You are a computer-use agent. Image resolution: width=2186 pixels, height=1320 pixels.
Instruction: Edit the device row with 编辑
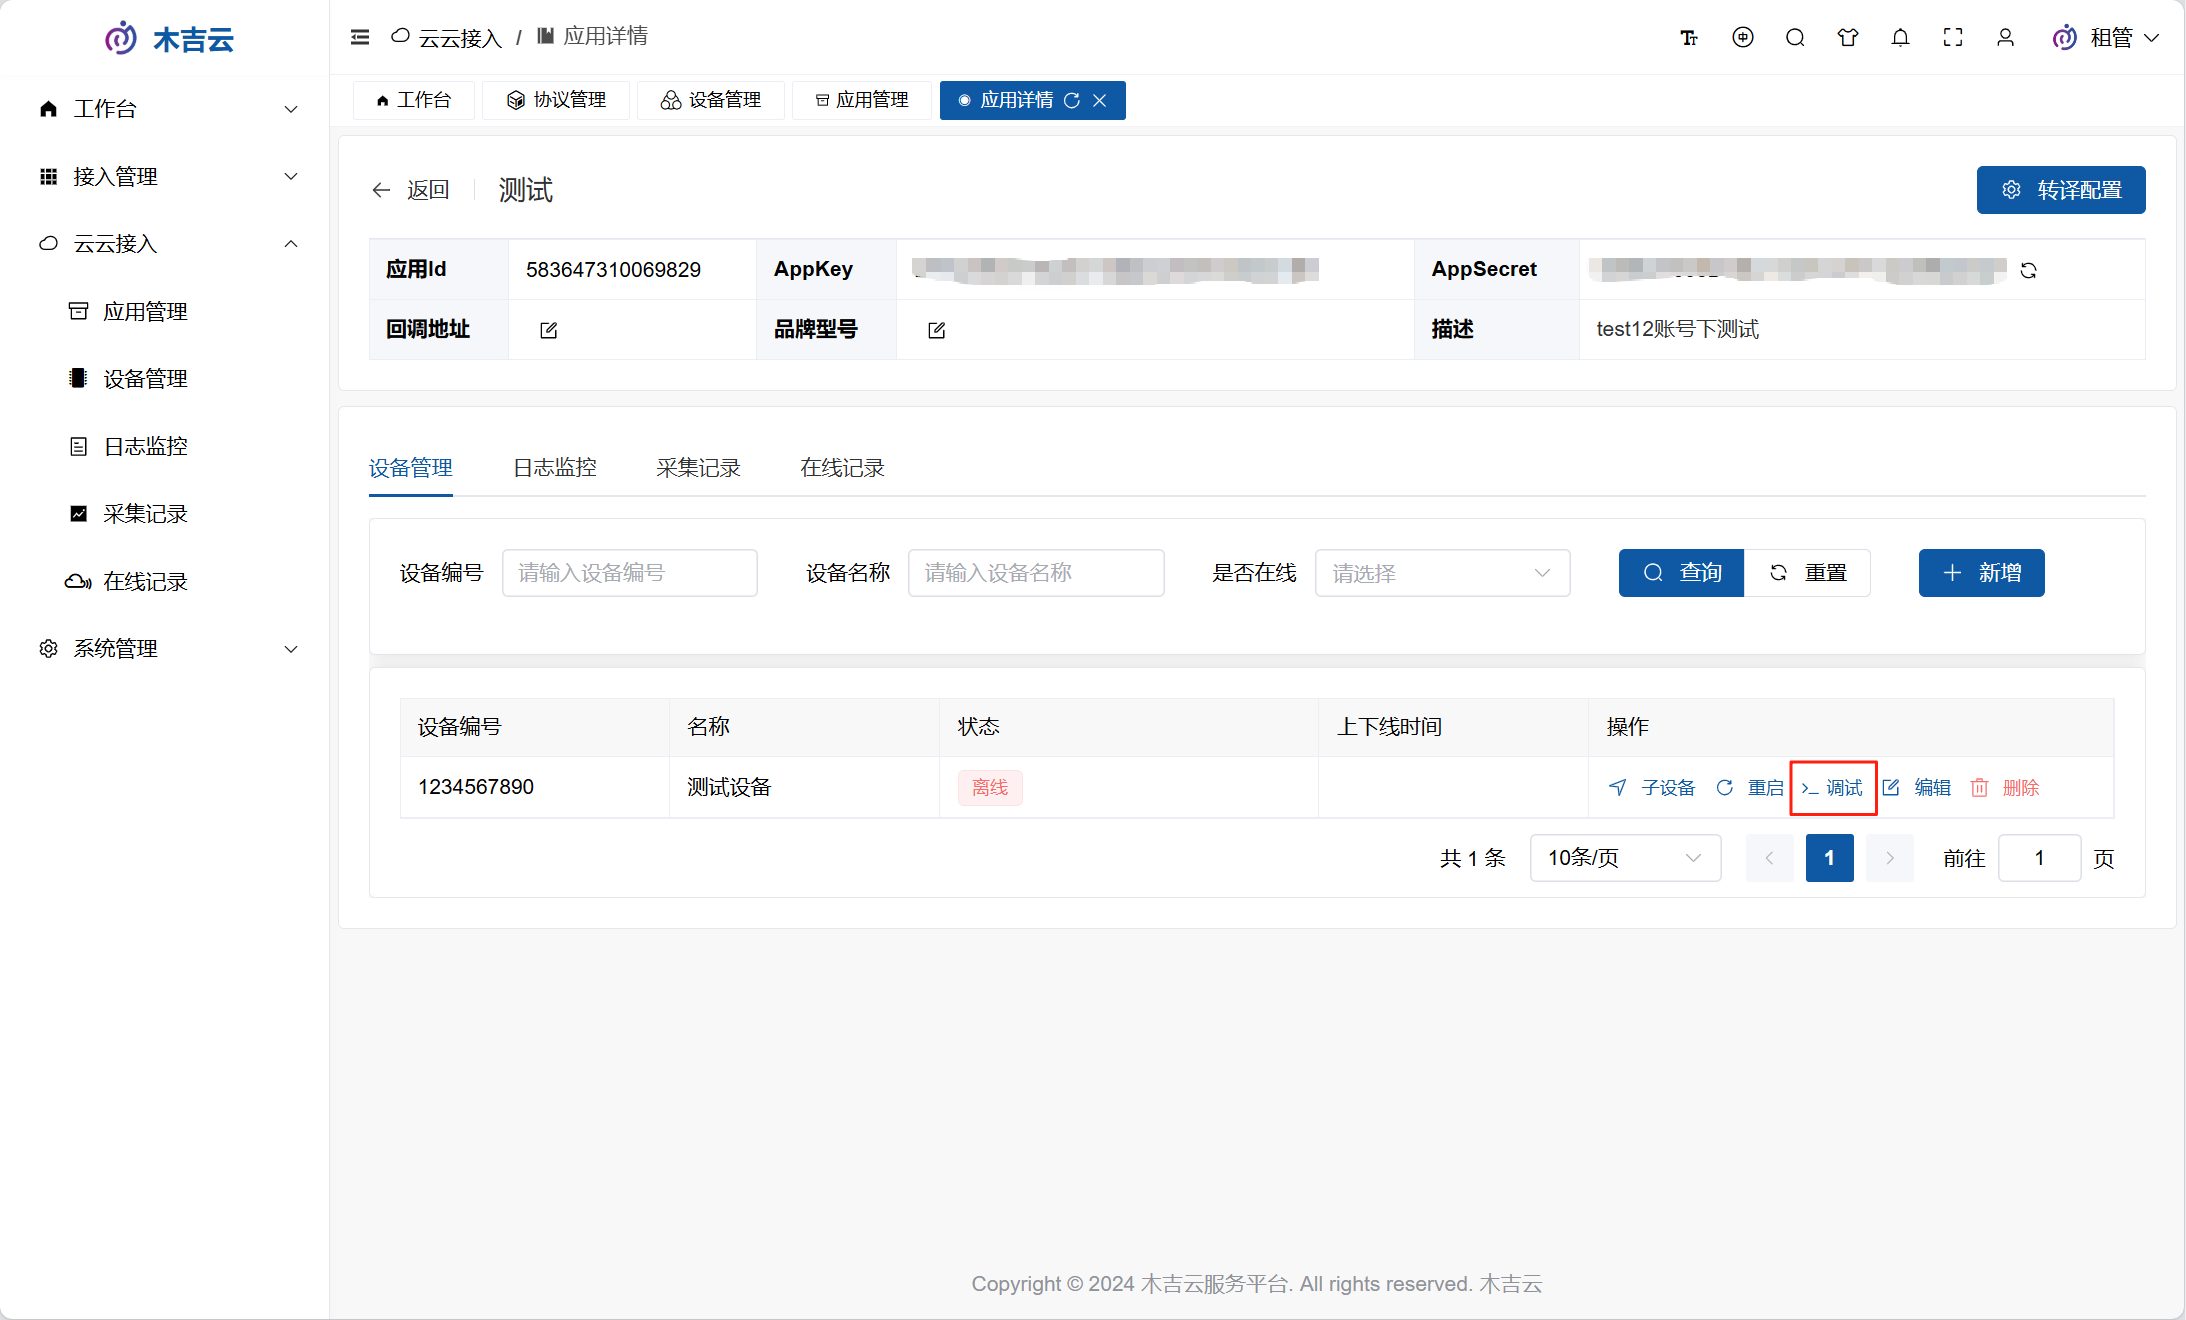point(1916,788)
